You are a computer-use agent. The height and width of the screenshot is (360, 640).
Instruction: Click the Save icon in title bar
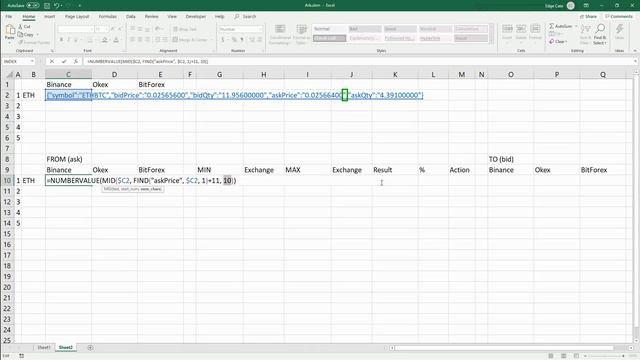47,5
